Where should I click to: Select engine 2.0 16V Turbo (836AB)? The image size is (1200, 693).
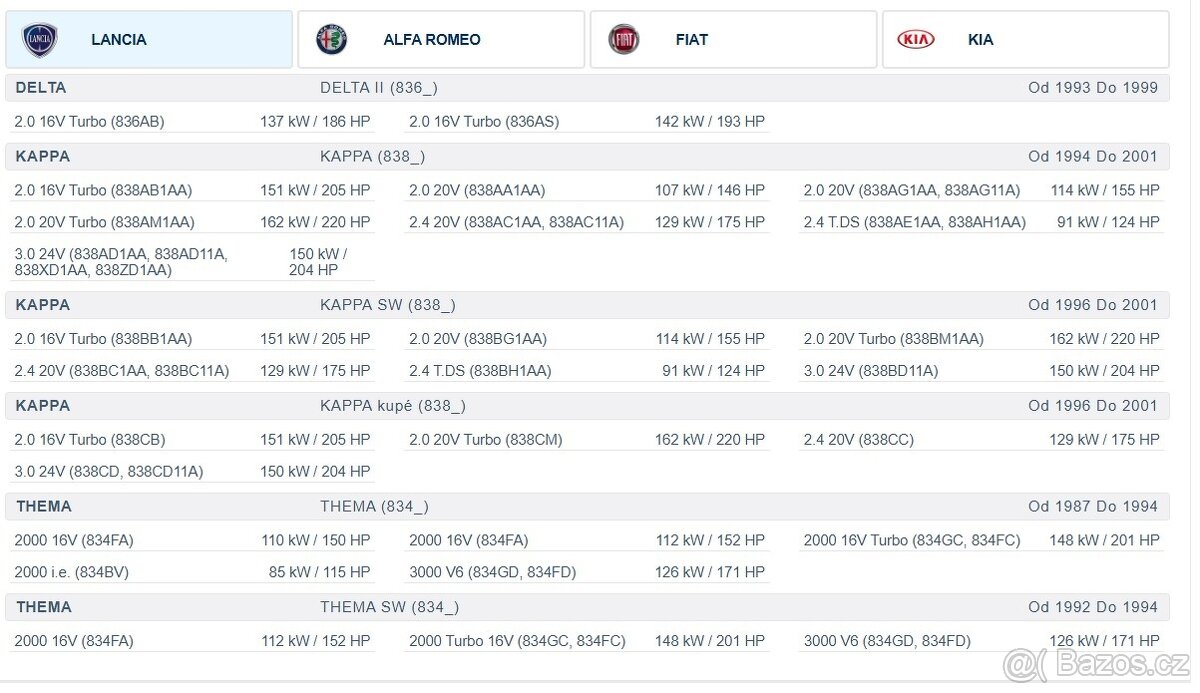[90, 122]
